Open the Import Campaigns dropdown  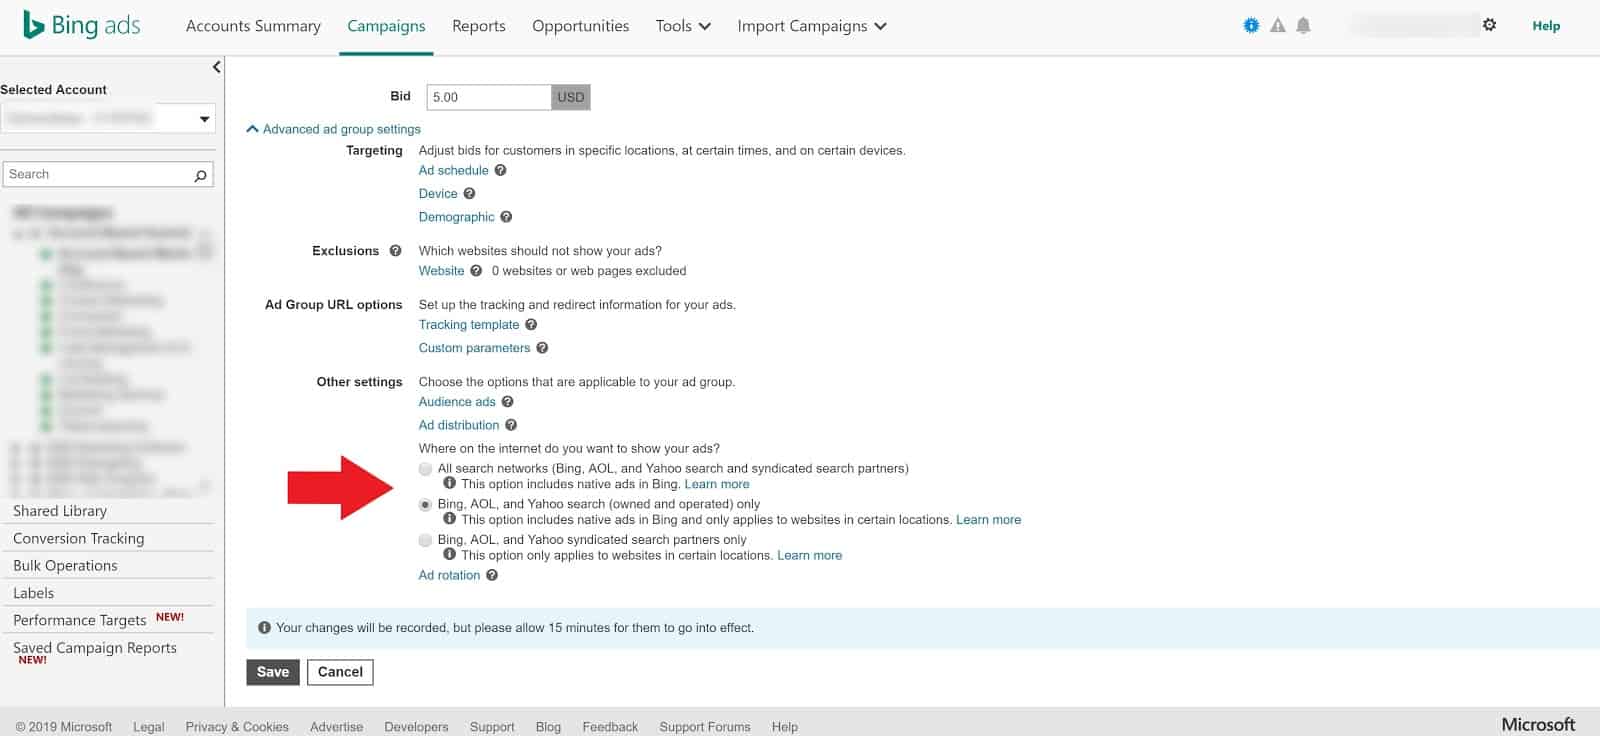point(812,26)
